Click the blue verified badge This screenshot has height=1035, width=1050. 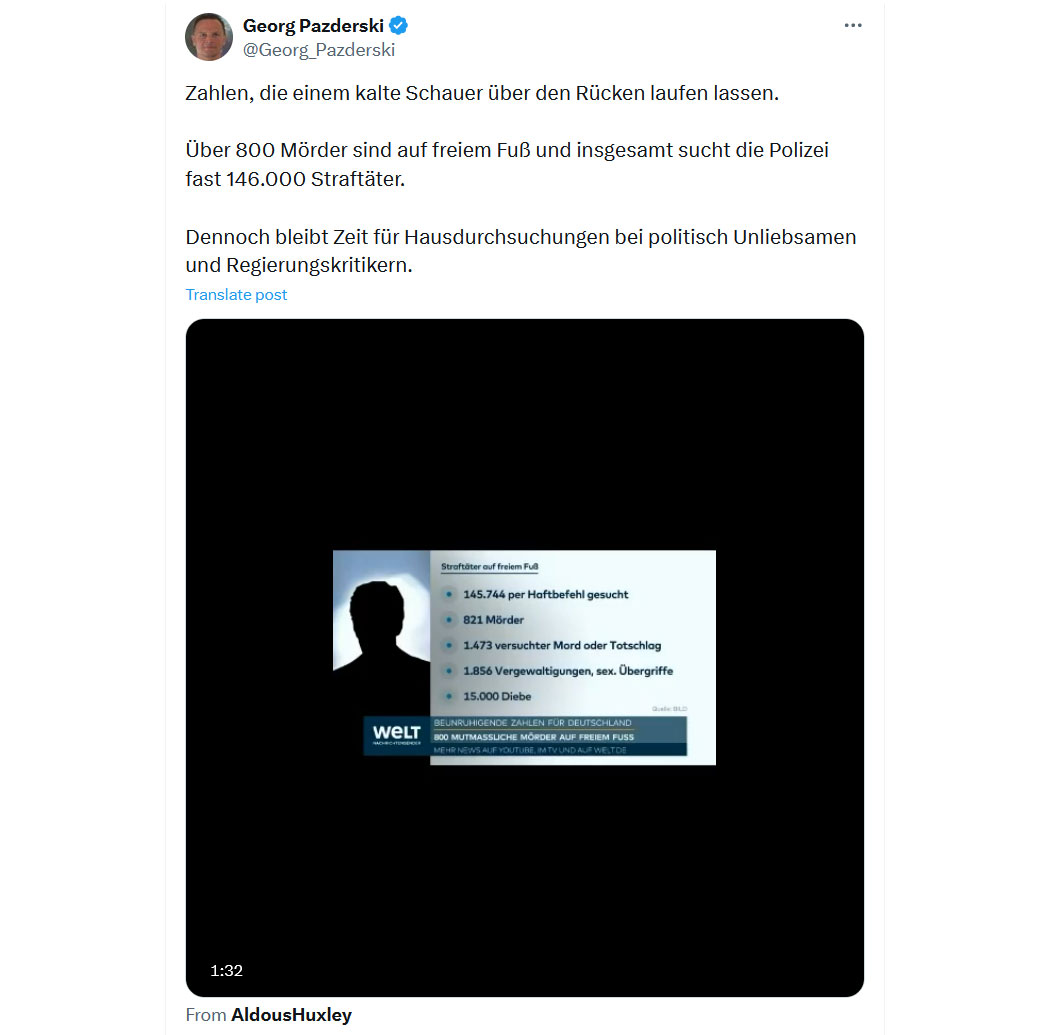(398, 25)
